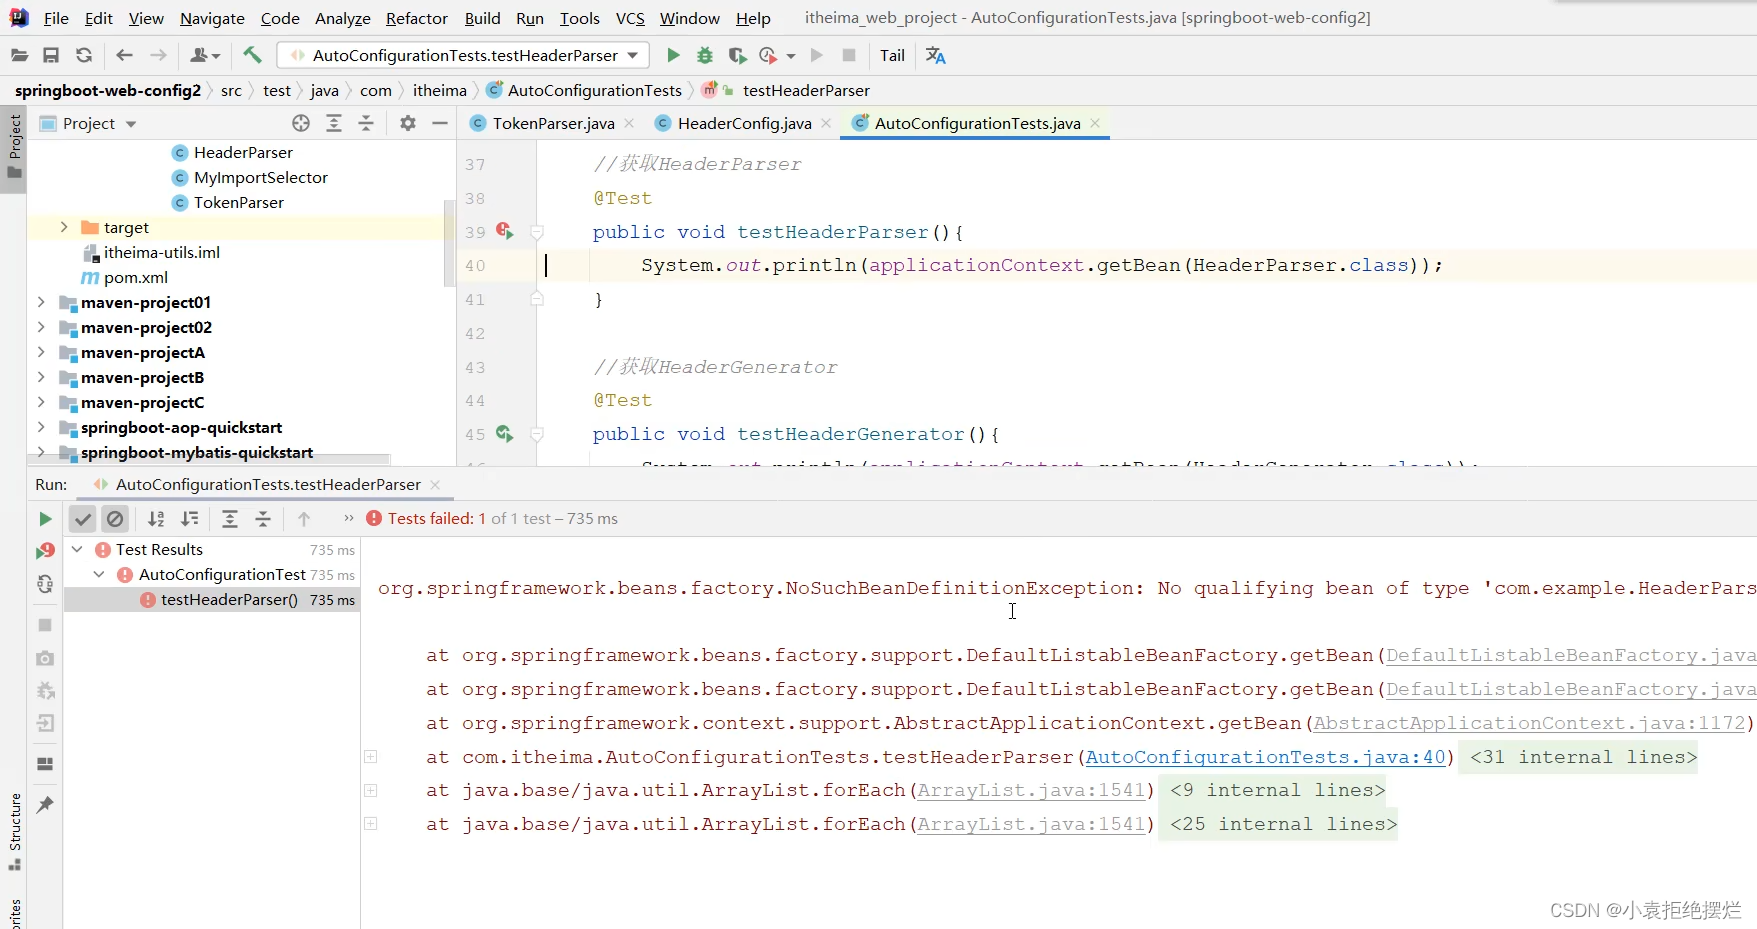Toggle Show Passed tests checkmark
This screenshot has height=929, width=1757.
pyautogui.click(x=83, y=519)
